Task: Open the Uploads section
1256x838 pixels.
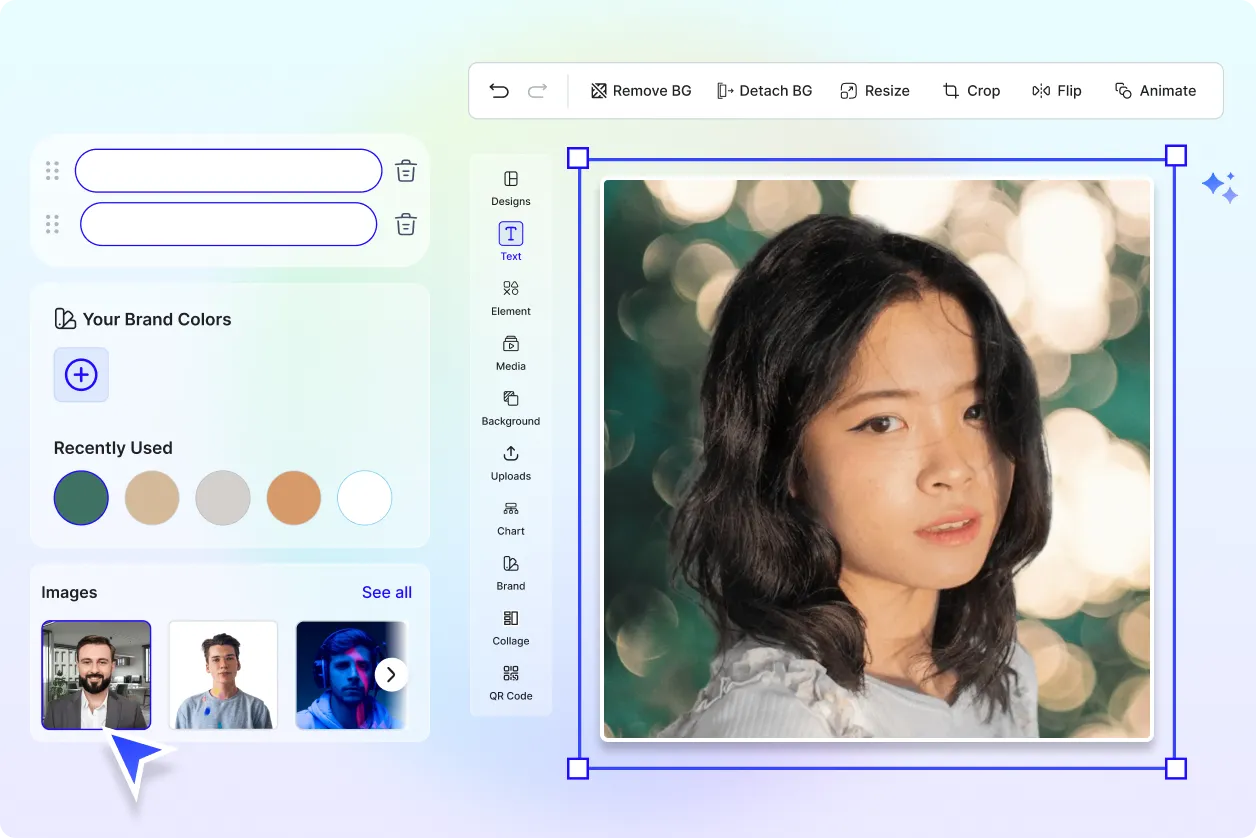Action: (x=510, y=462)
